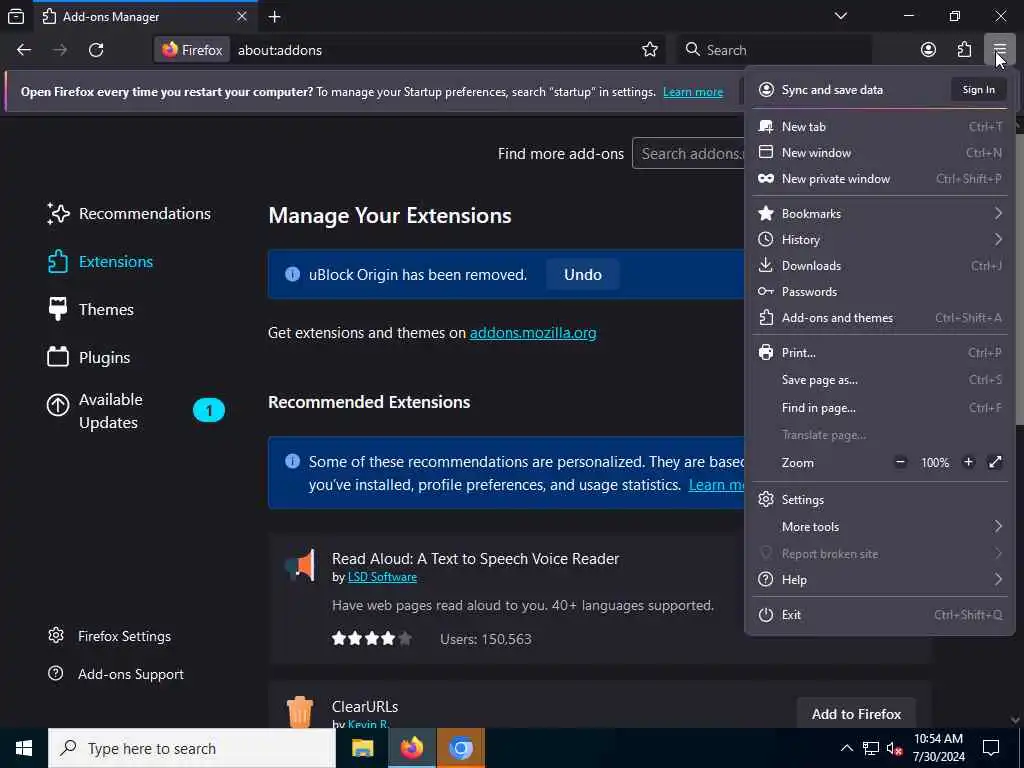Click the Firefox hamburger menu icon
This screenshot has height=768, width=1024.
[x=999, y=50]
